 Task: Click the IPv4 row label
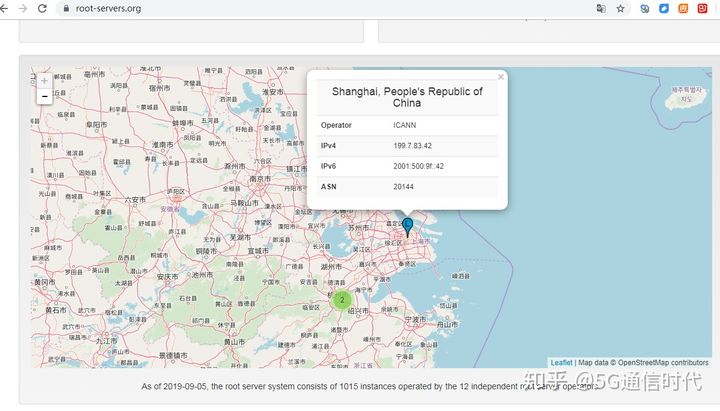pos(328,146)
